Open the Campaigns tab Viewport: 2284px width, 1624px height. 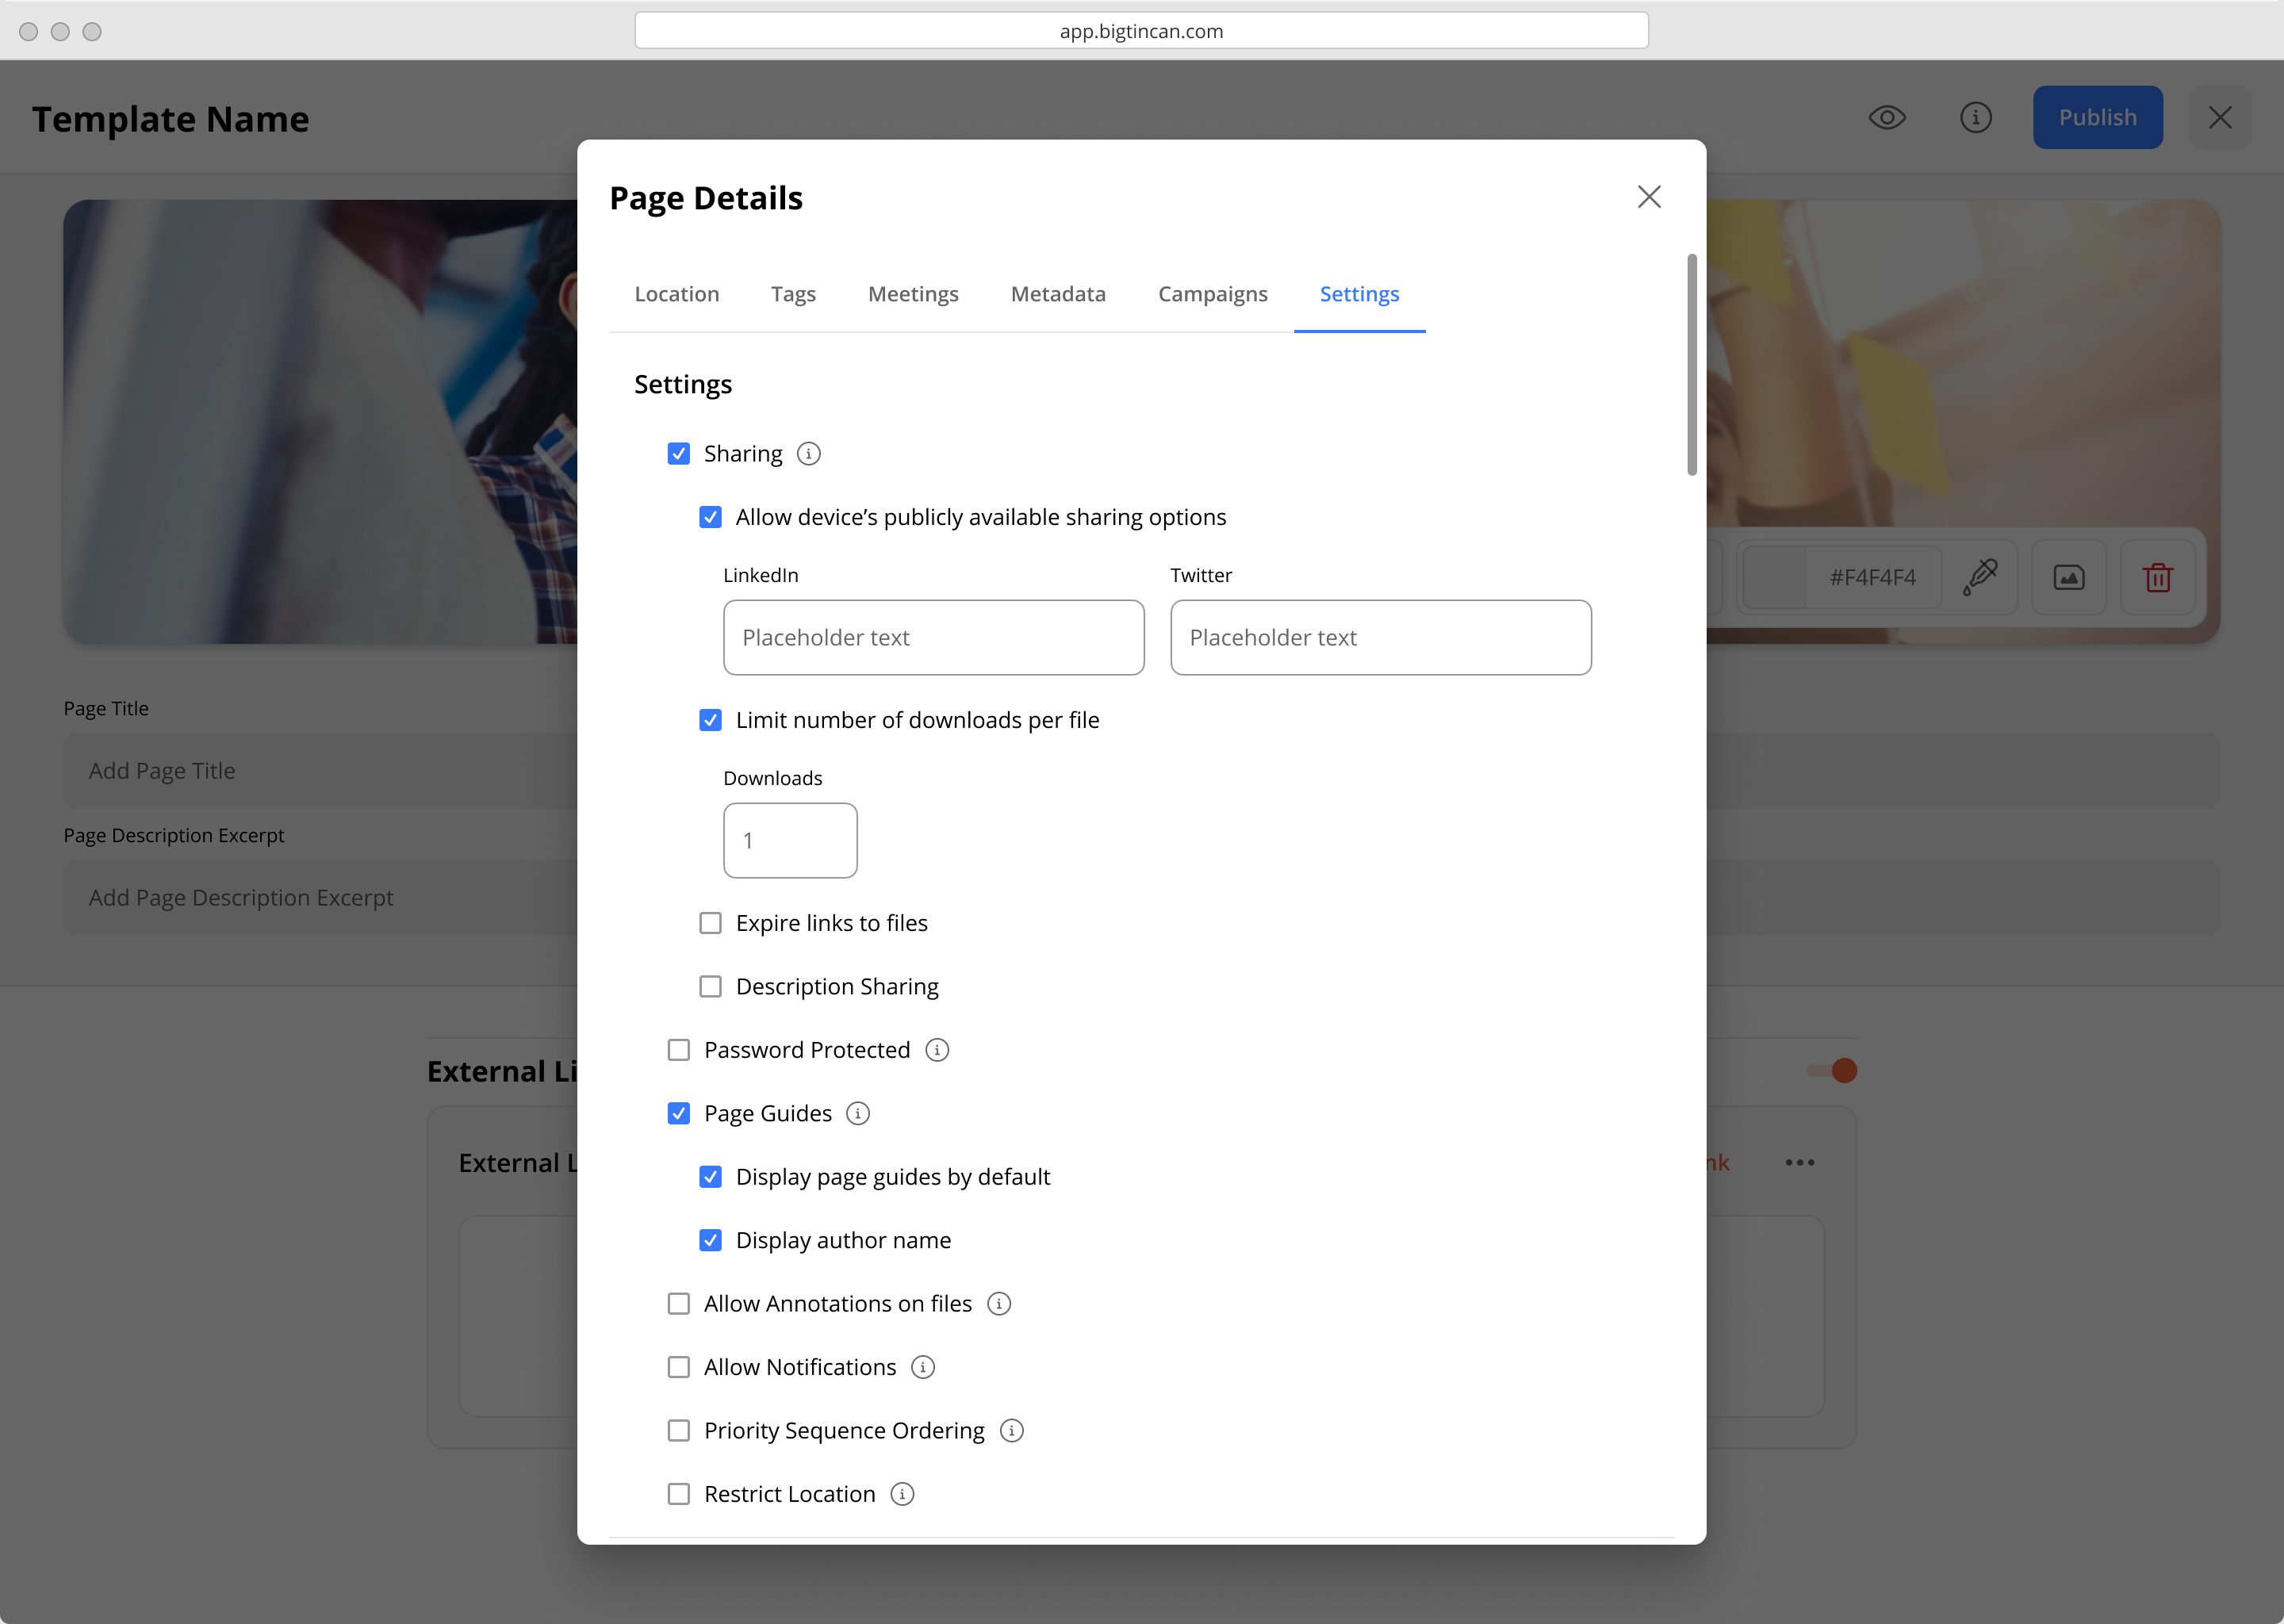point(1213,294)
